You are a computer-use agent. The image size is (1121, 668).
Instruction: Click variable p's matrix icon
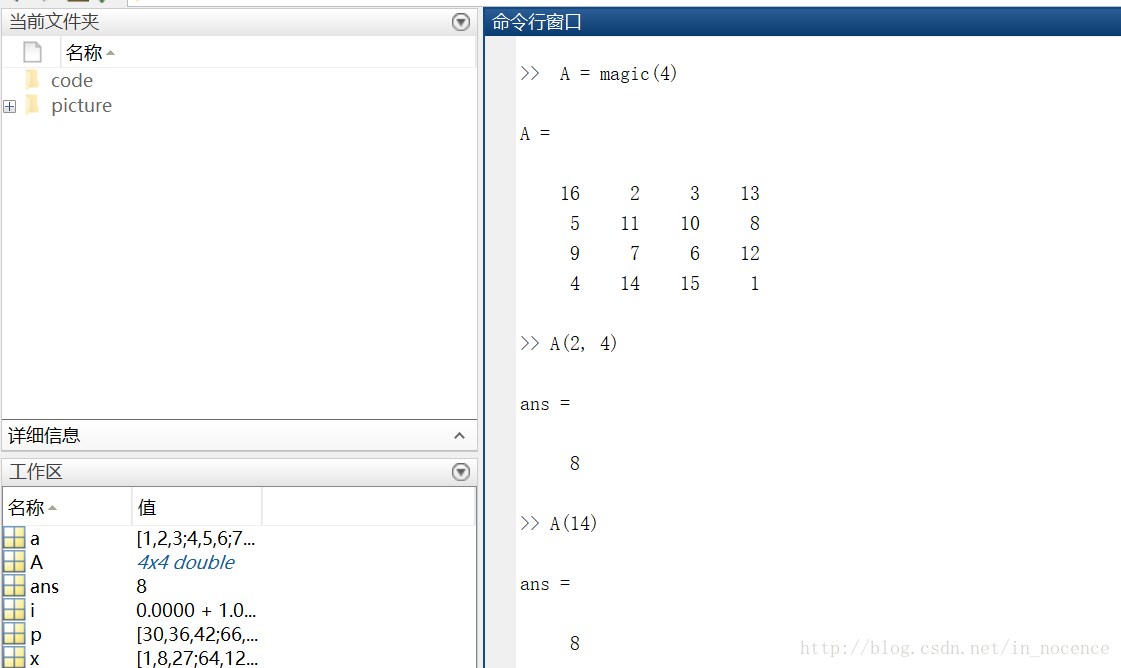[x=14, y=635]
